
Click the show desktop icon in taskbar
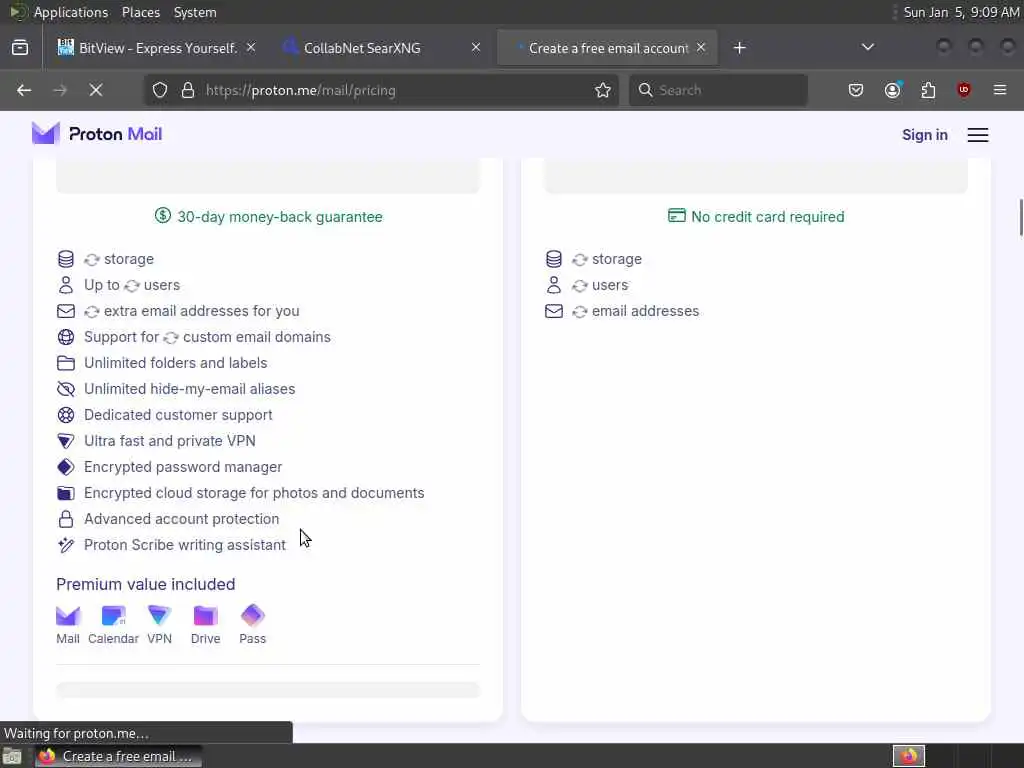click(x=12, y=756)
